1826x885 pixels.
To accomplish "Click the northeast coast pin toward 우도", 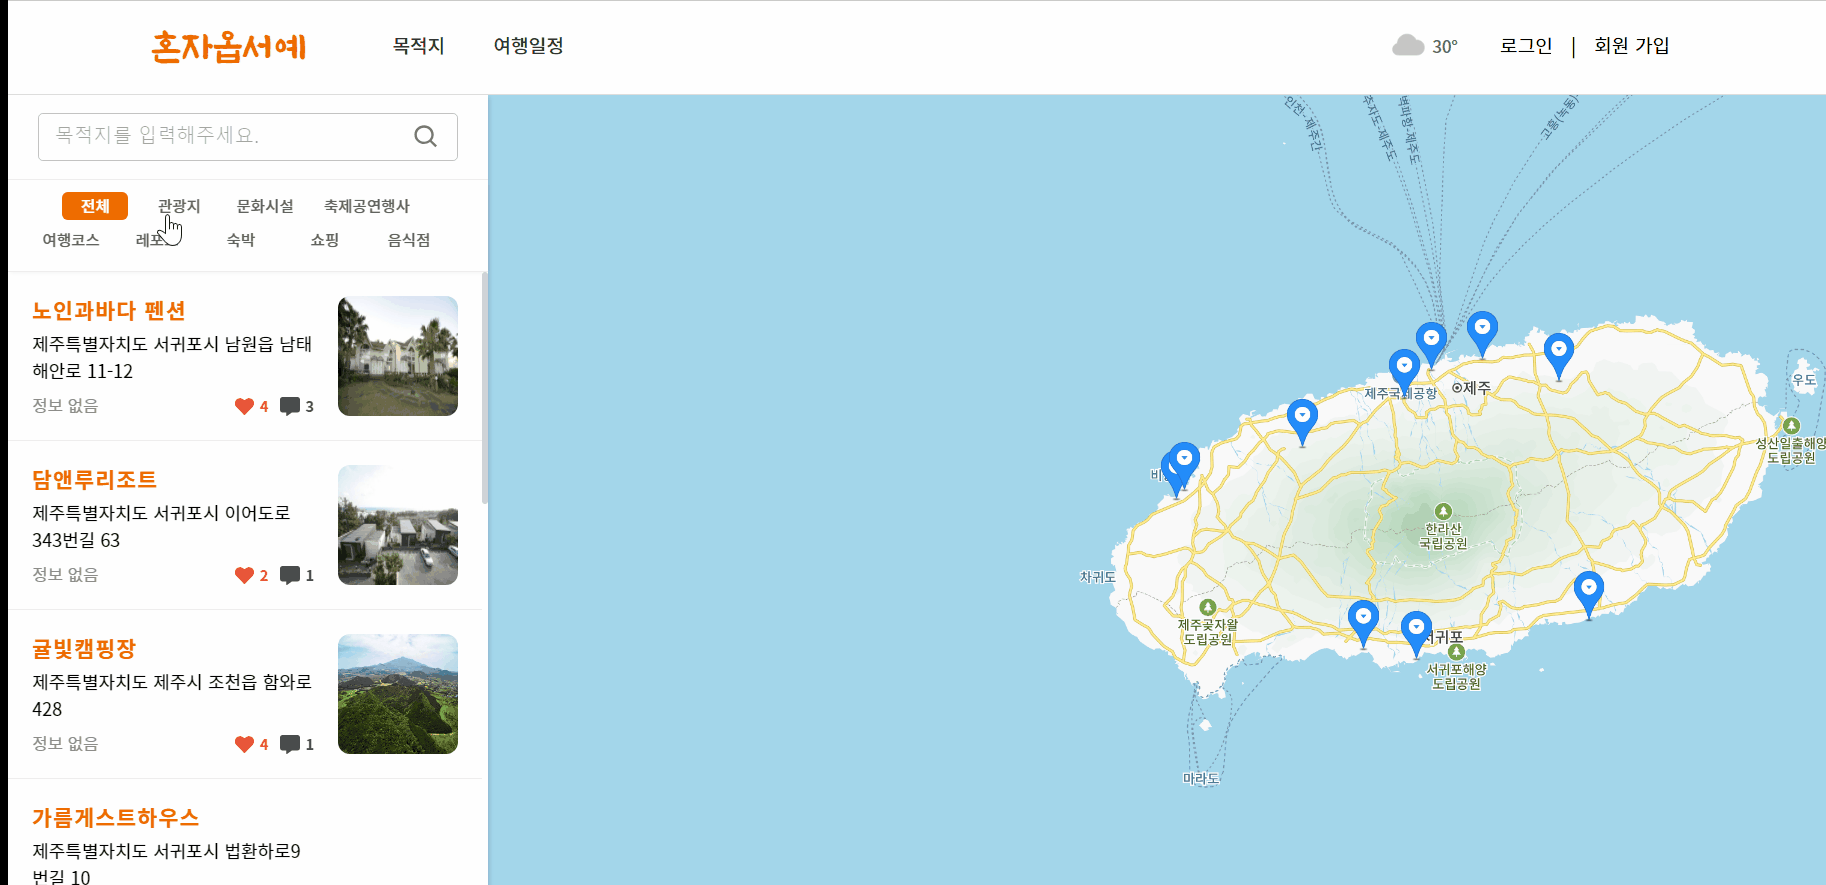I will (x=1558, y=356).
